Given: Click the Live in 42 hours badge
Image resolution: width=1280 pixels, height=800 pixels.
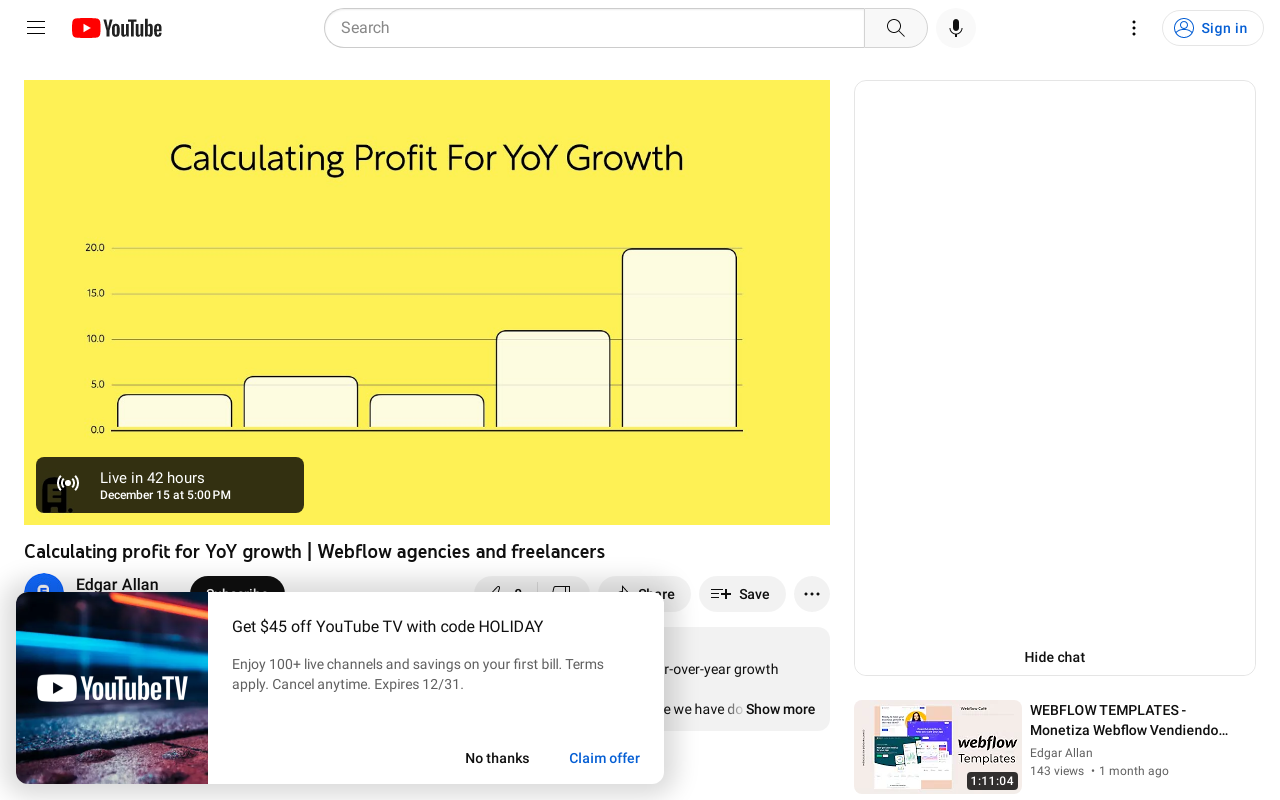Looking at the screenshot, I should (170, 485).
